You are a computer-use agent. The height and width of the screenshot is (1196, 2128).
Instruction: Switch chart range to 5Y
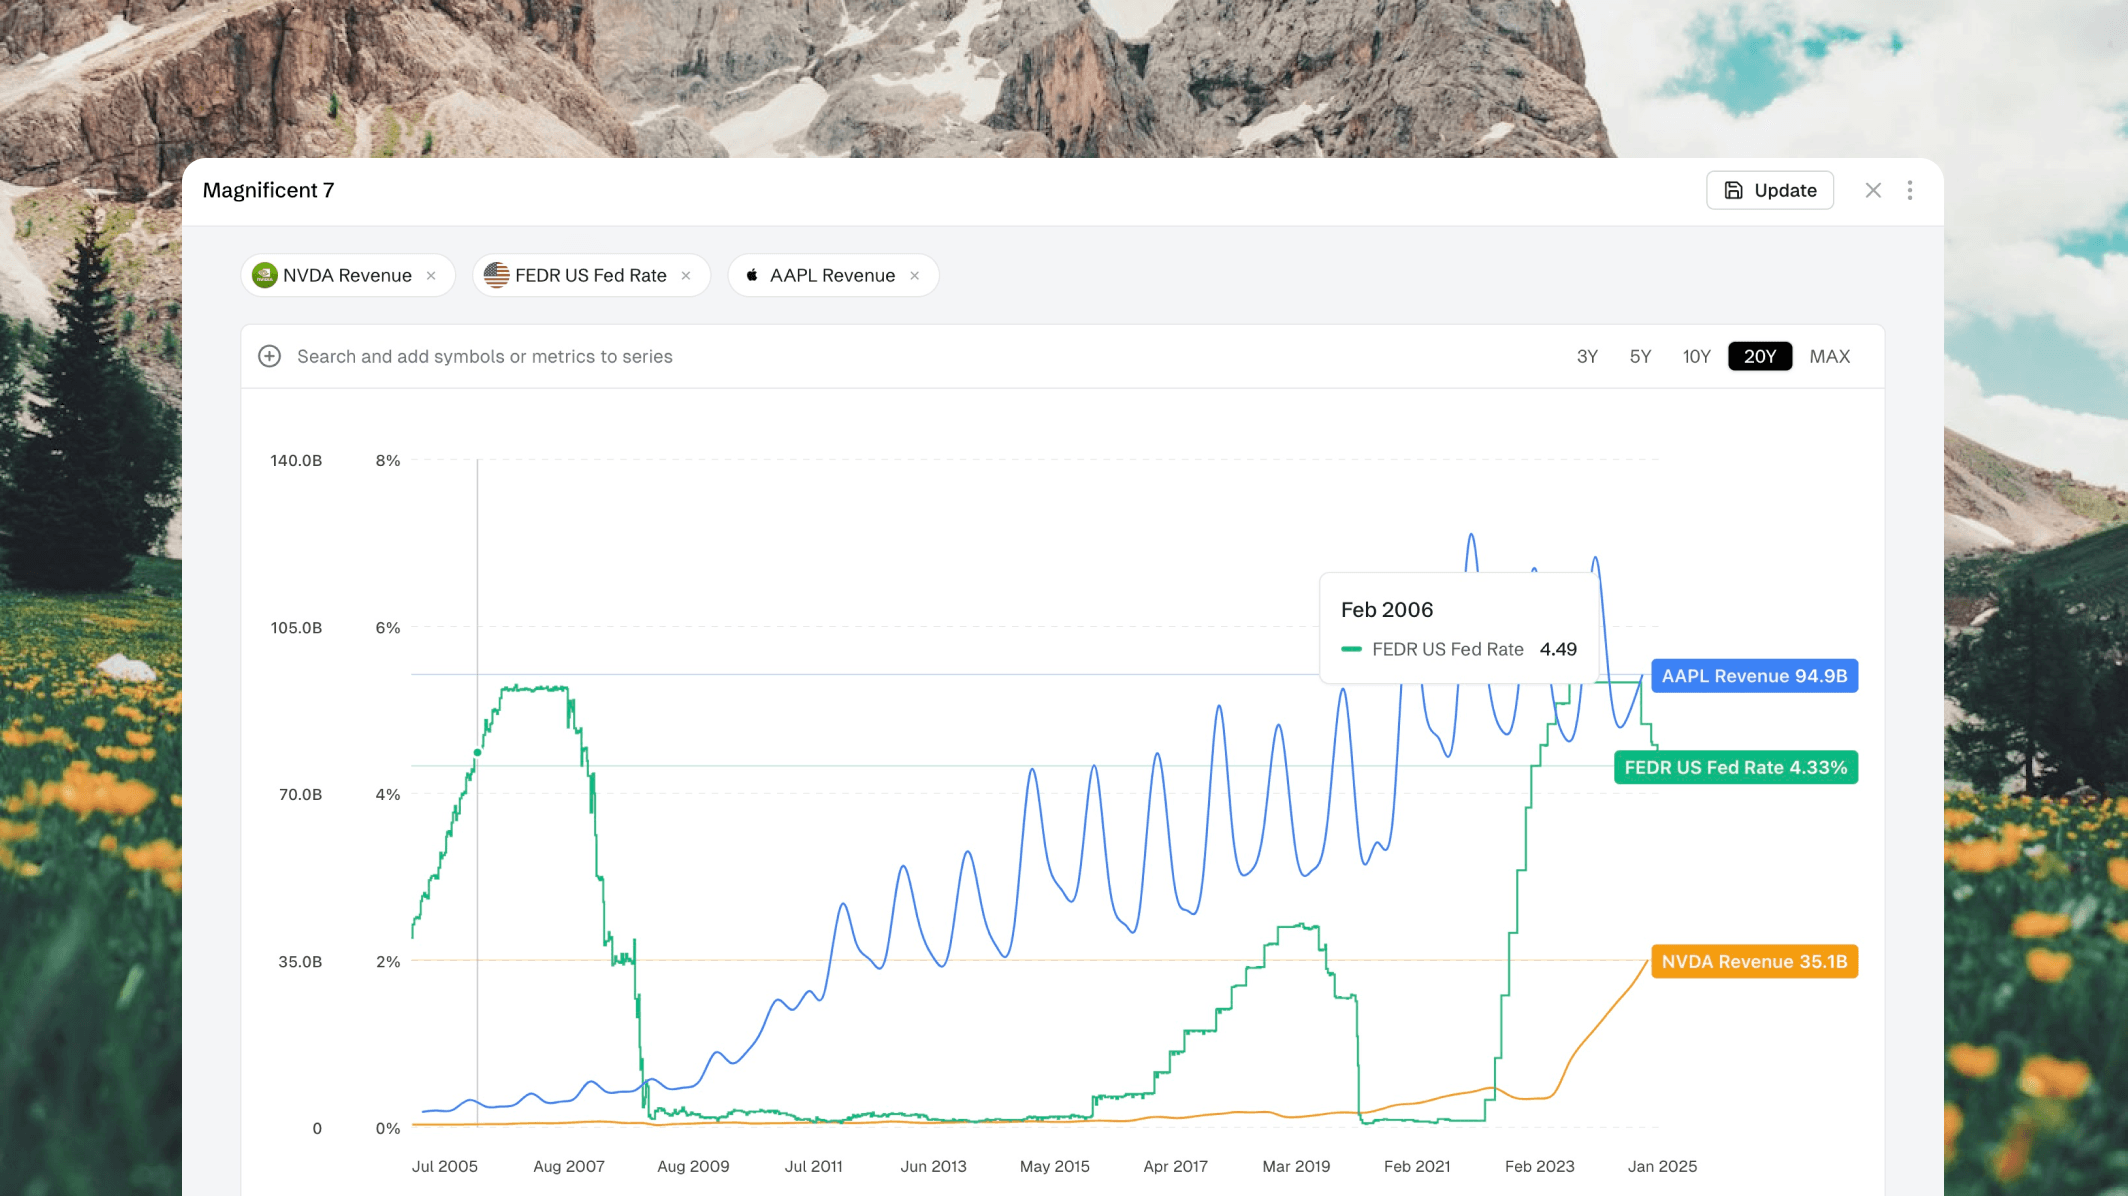pyautogui.click(x=1640, y=356)
